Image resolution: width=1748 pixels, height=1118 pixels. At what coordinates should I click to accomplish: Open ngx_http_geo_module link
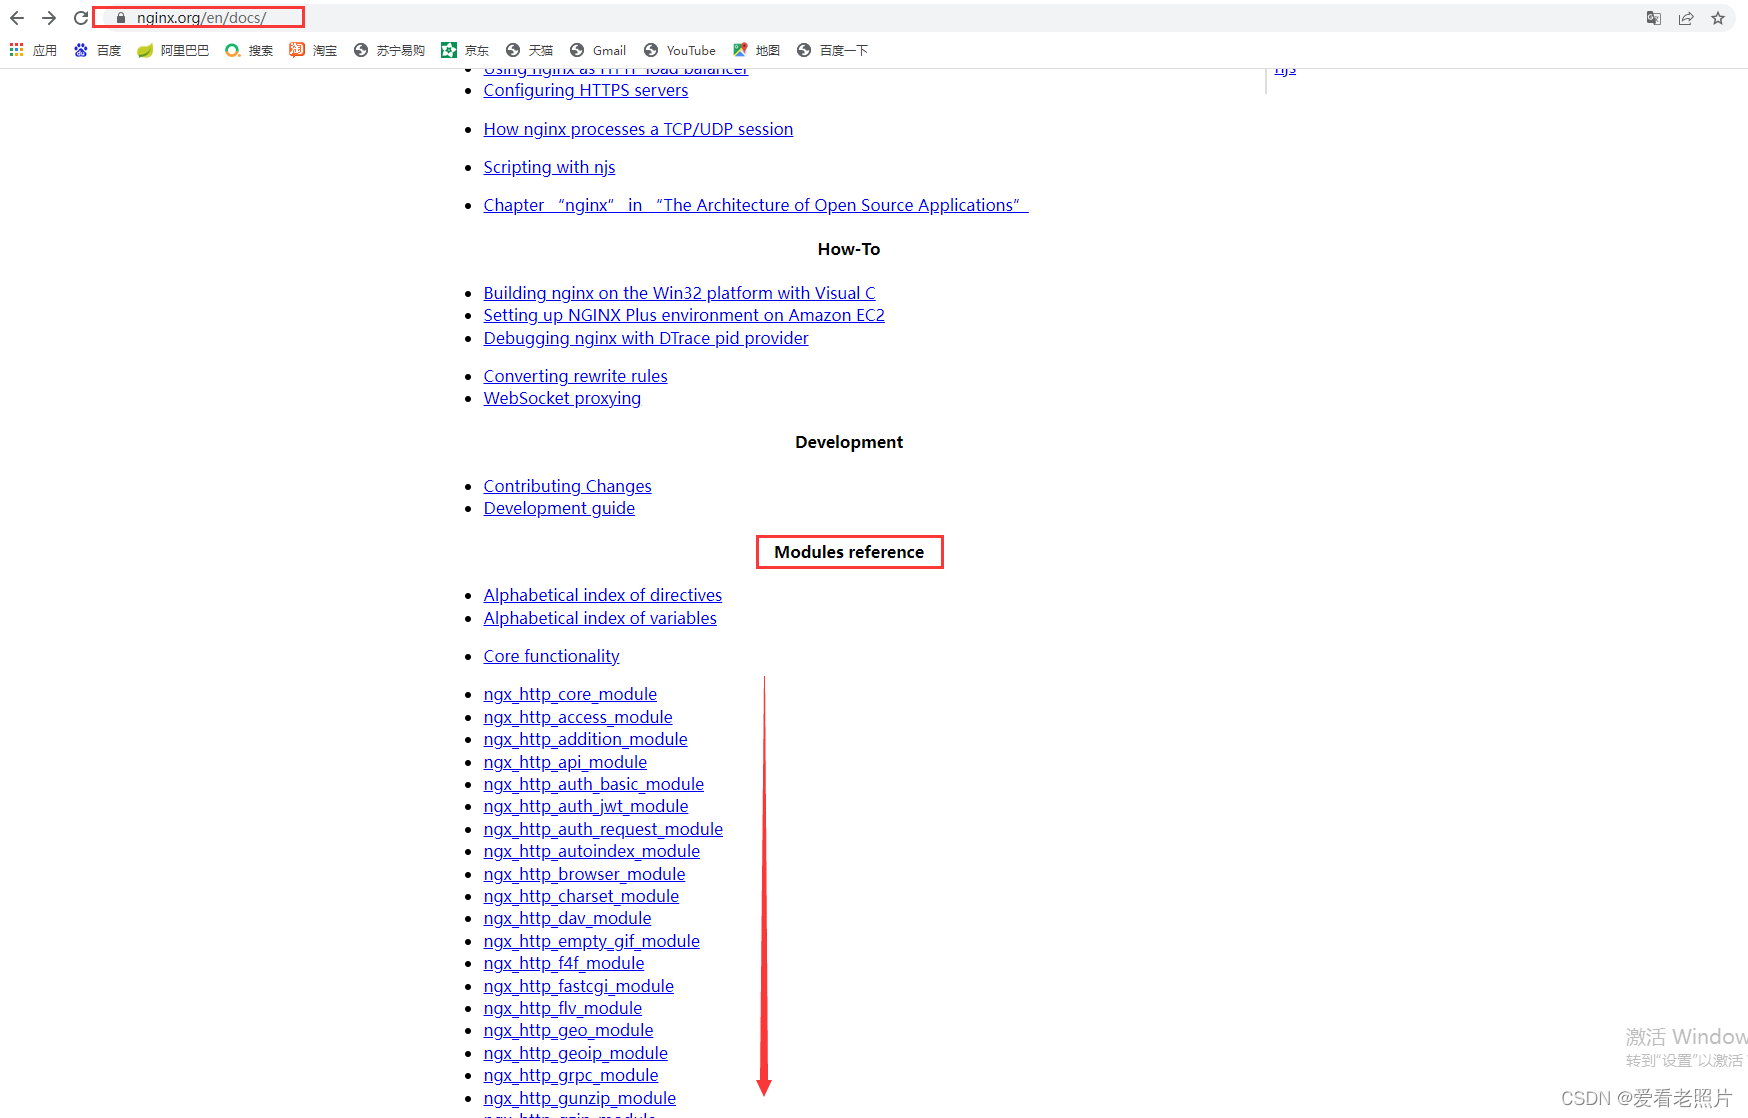pyautogui.click(x=568, y=1030)
